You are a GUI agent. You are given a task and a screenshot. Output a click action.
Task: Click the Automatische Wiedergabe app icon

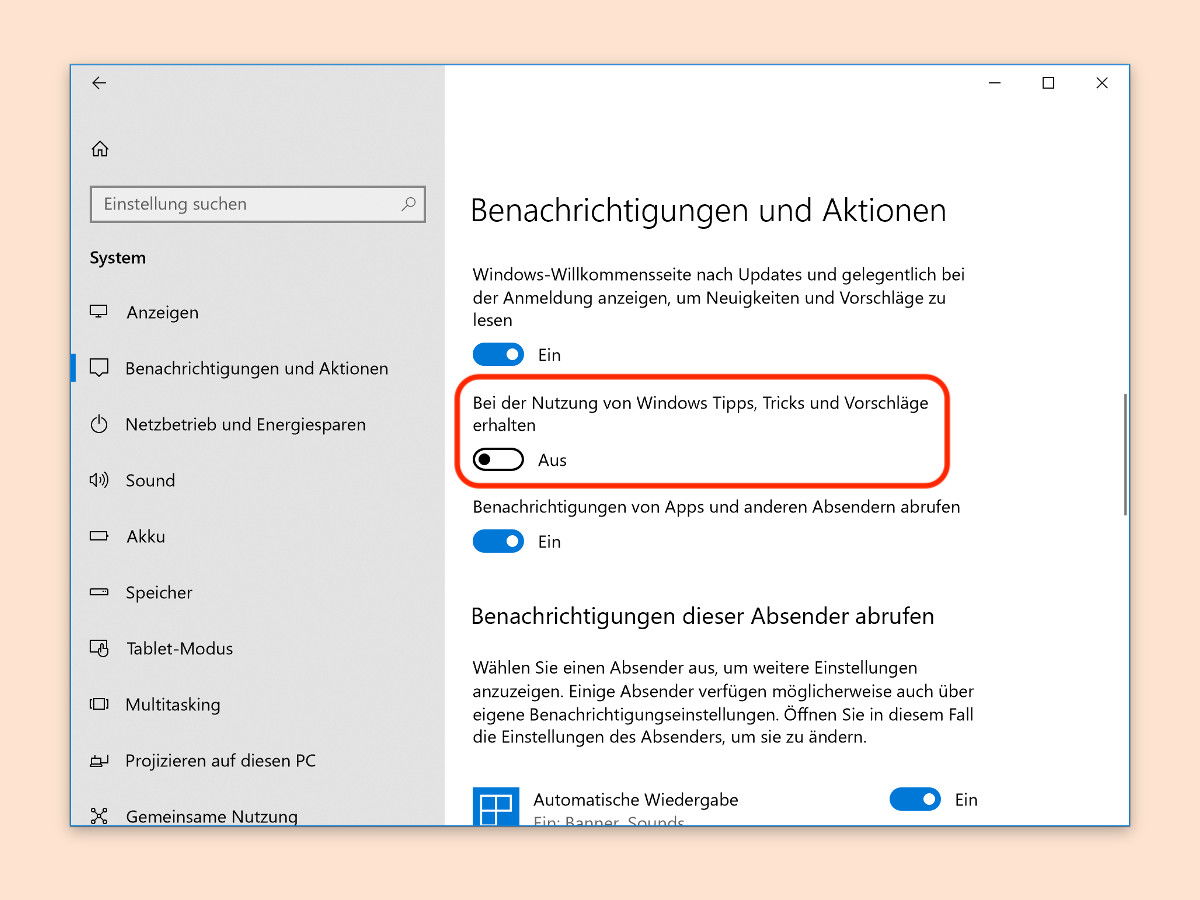pos(496,806)
